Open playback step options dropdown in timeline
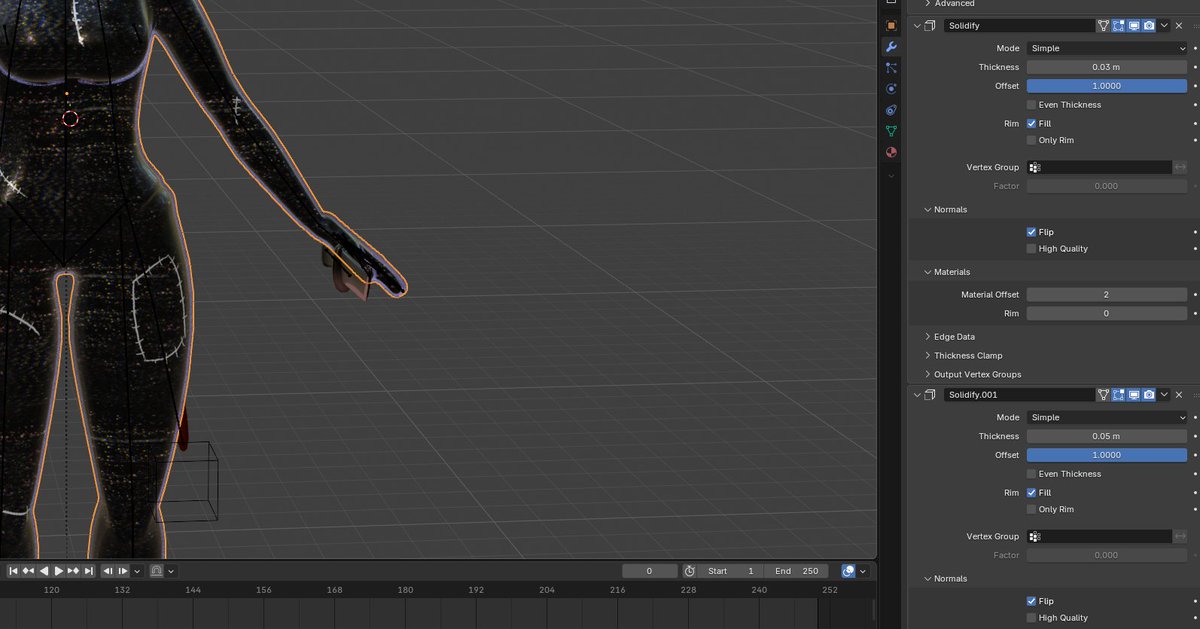1200x629 pixels. [137, 571]
